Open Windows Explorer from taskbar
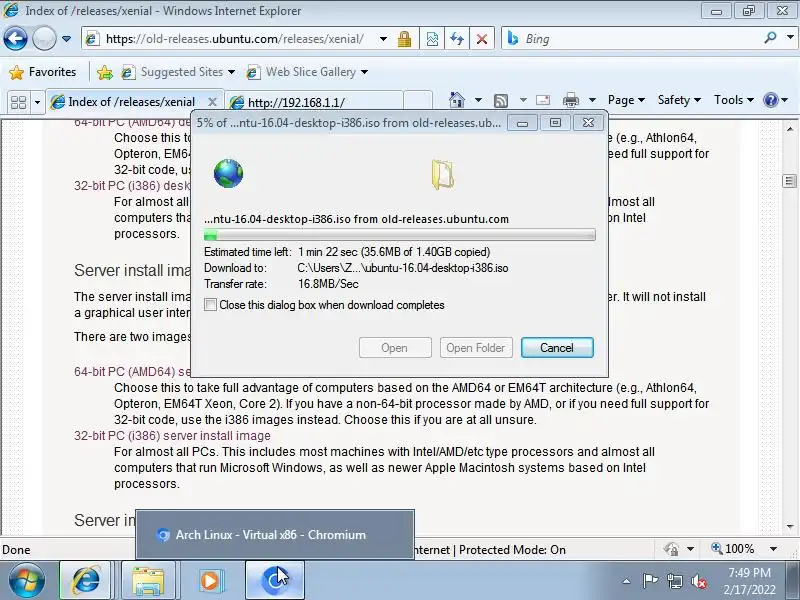The width and height of the screenshot is (800, 600). pyautogui.click(x=147, y=581)
